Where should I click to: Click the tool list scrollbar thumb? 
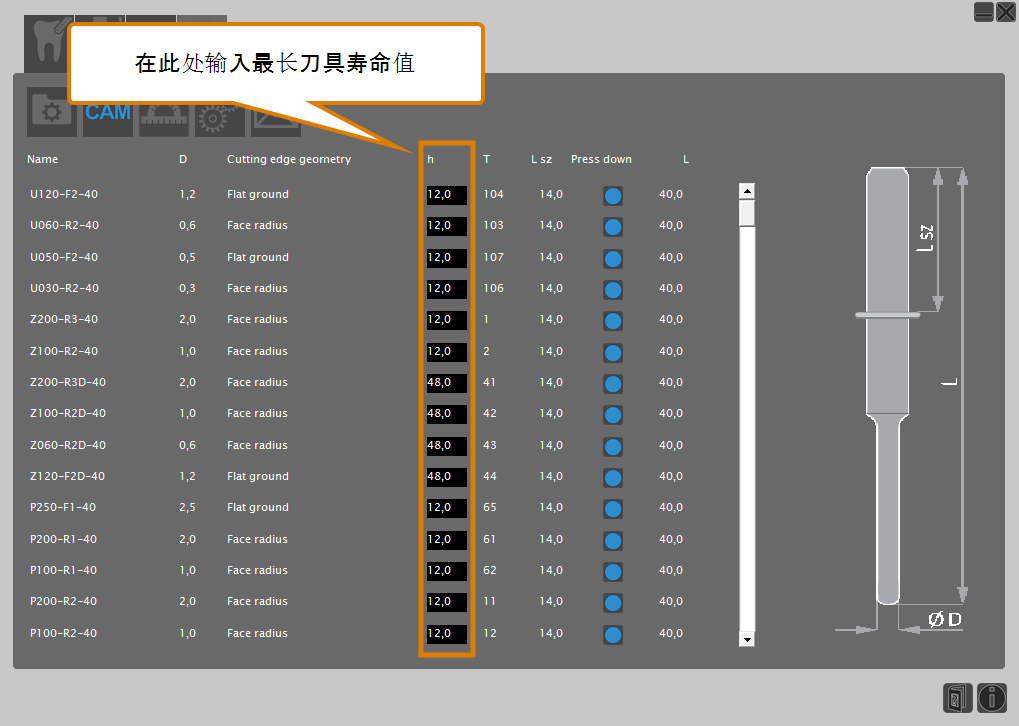coord(747,213)
